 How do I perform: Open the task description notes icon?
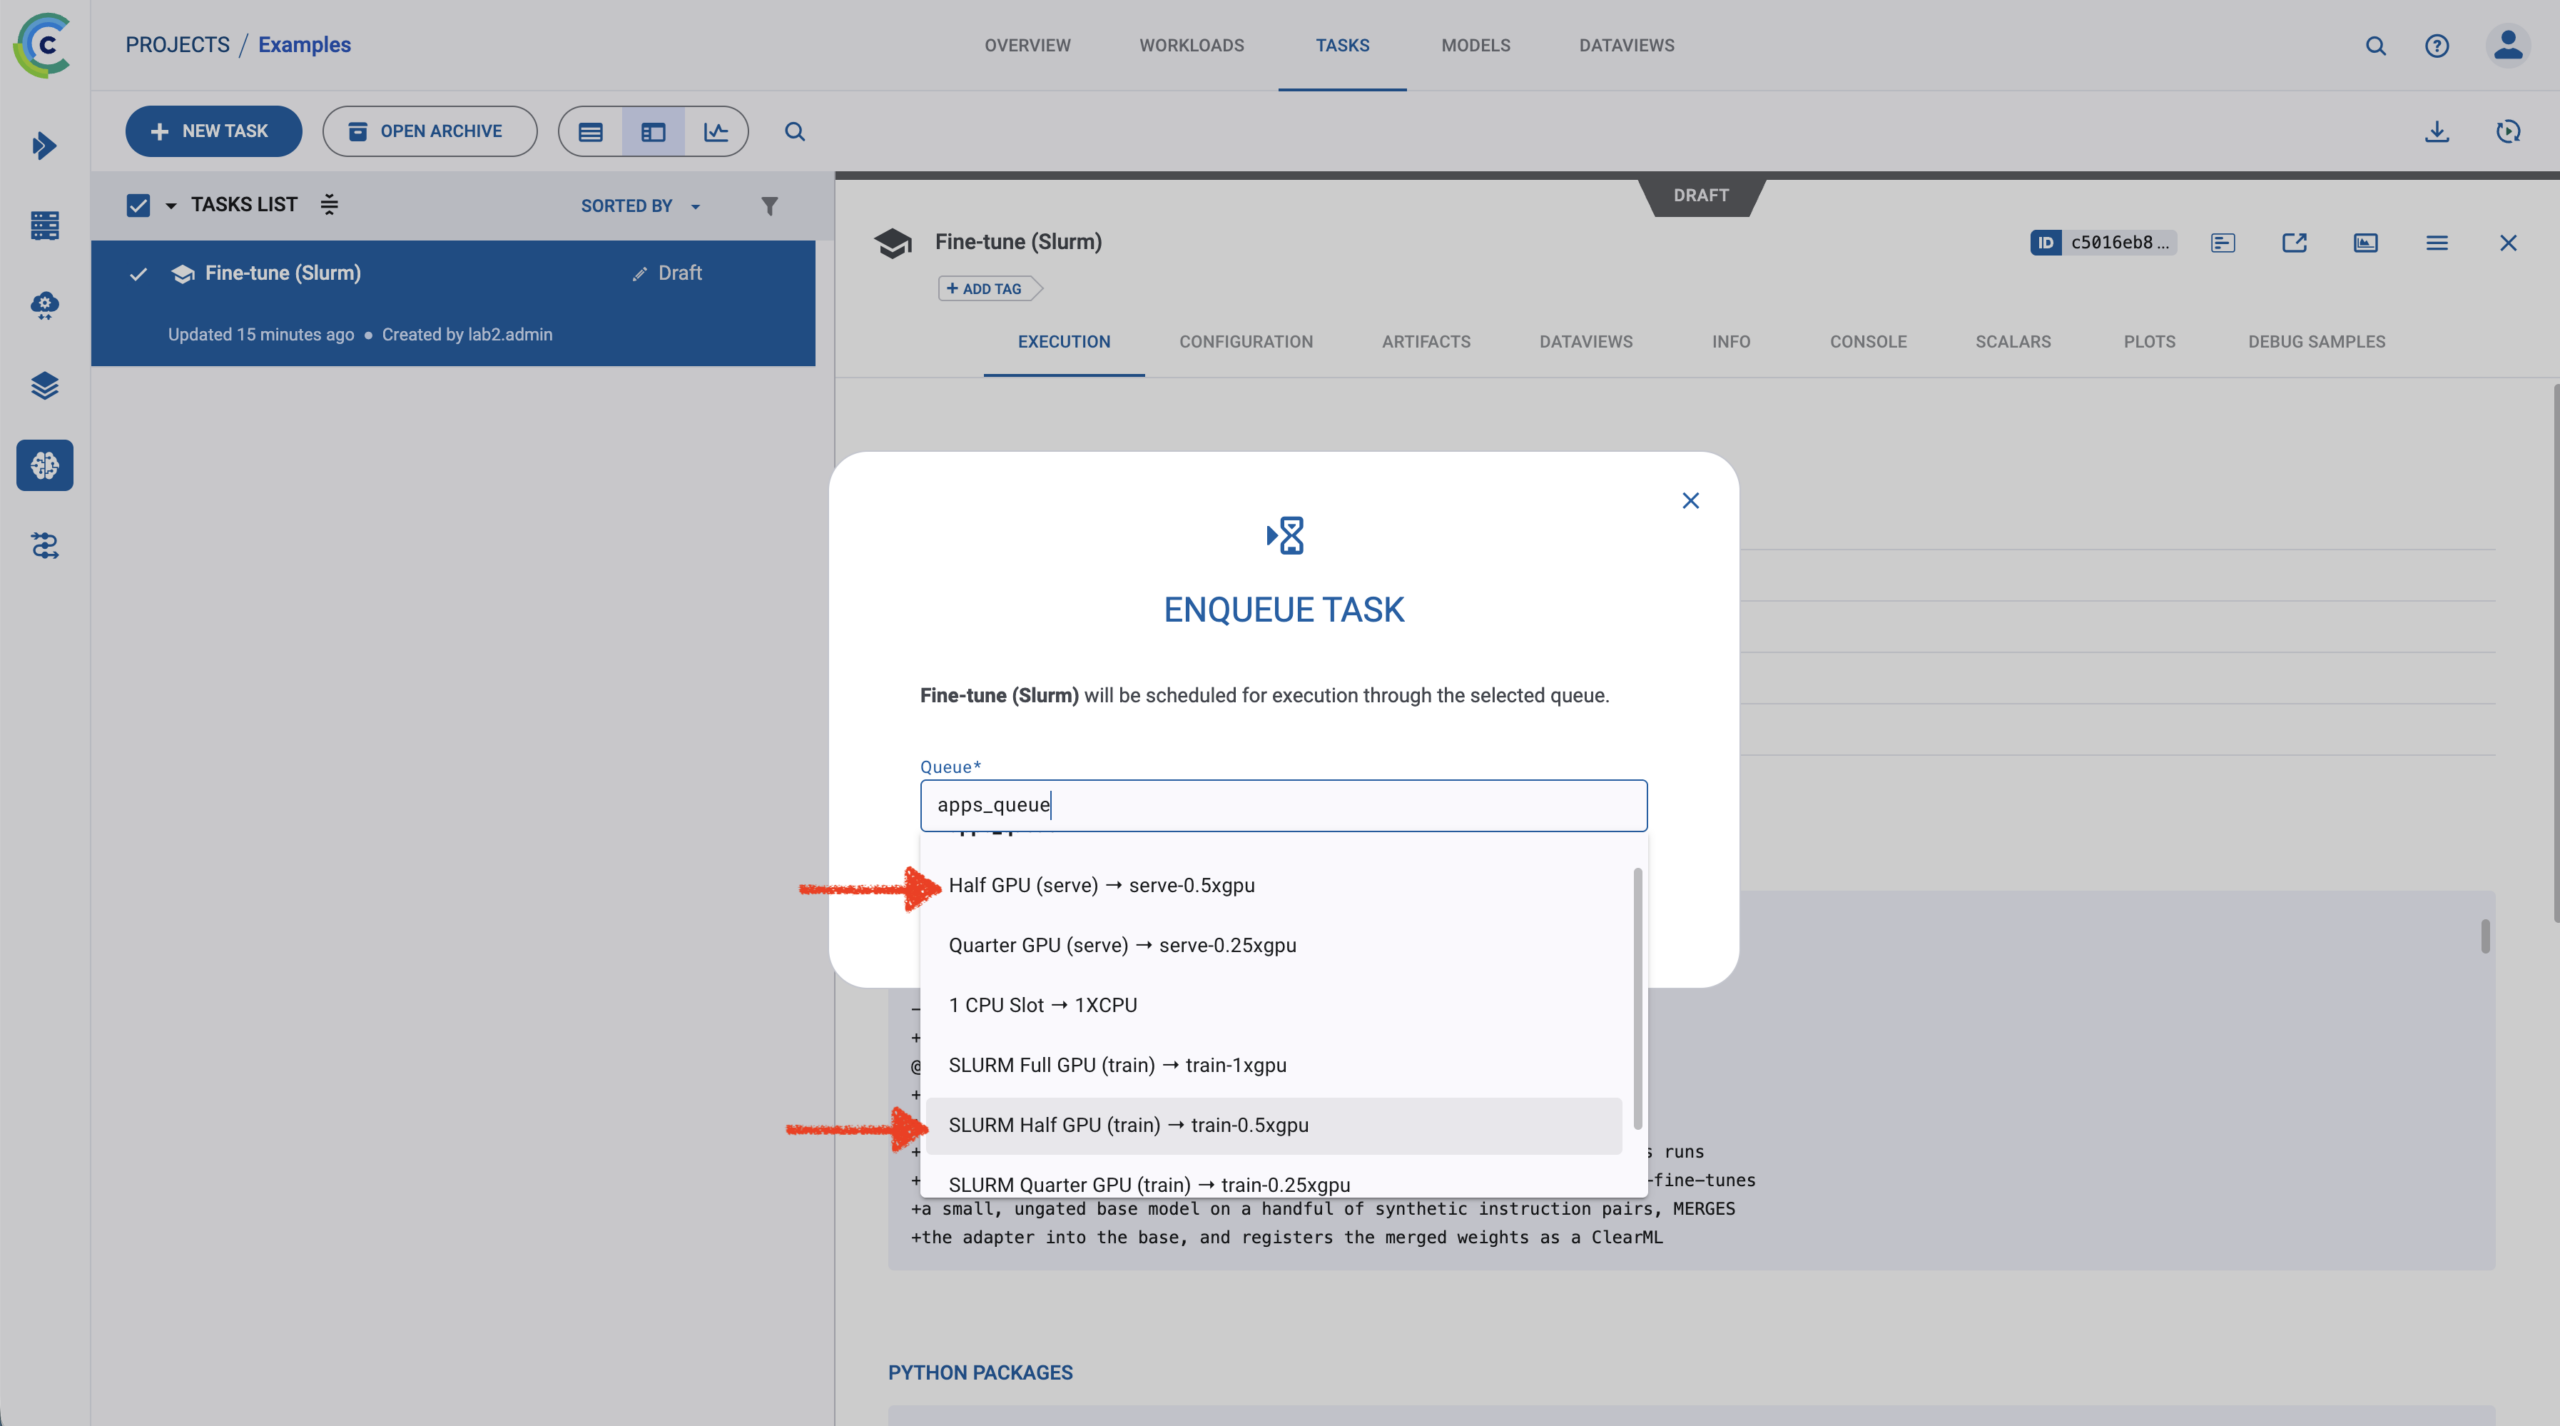point(2223,243)
